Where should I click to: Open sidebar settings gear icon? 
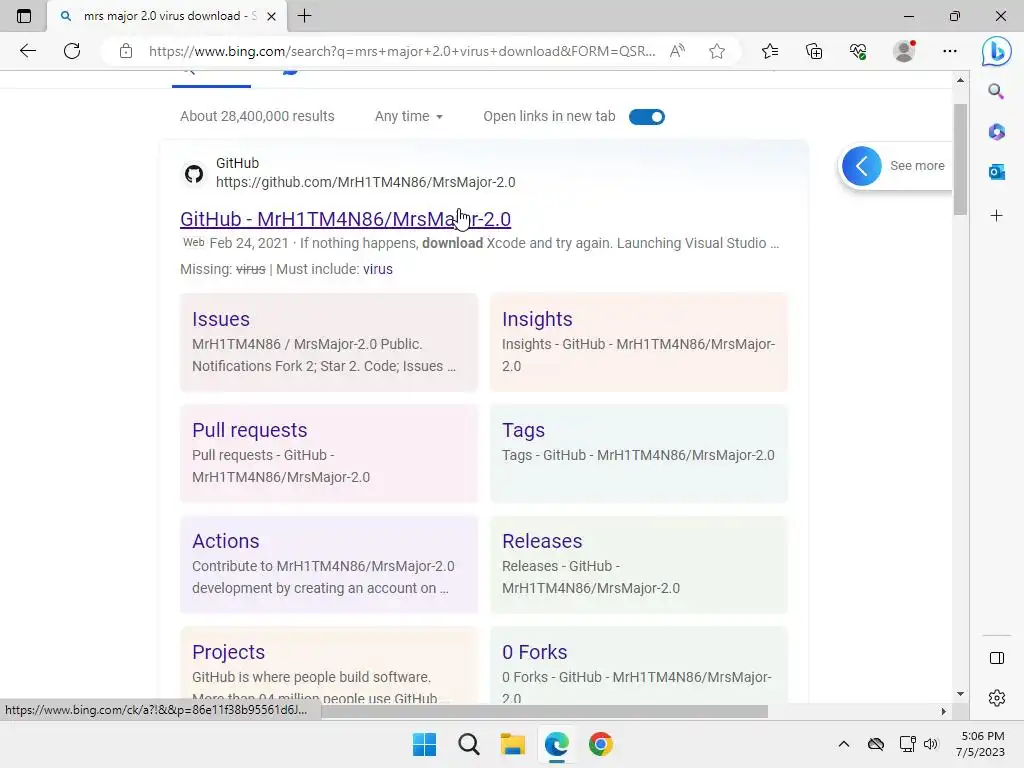click(997, 698)
